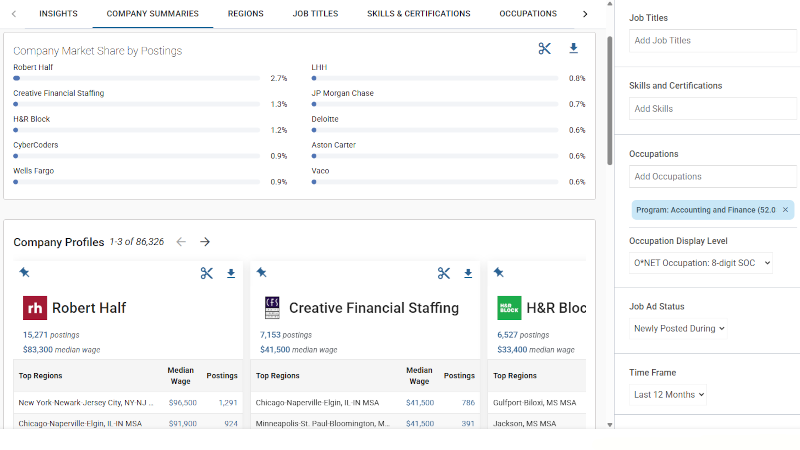Open Creative Financial Staffing $41,500 median wage
The image size is (800, 450).
(298, 350)
